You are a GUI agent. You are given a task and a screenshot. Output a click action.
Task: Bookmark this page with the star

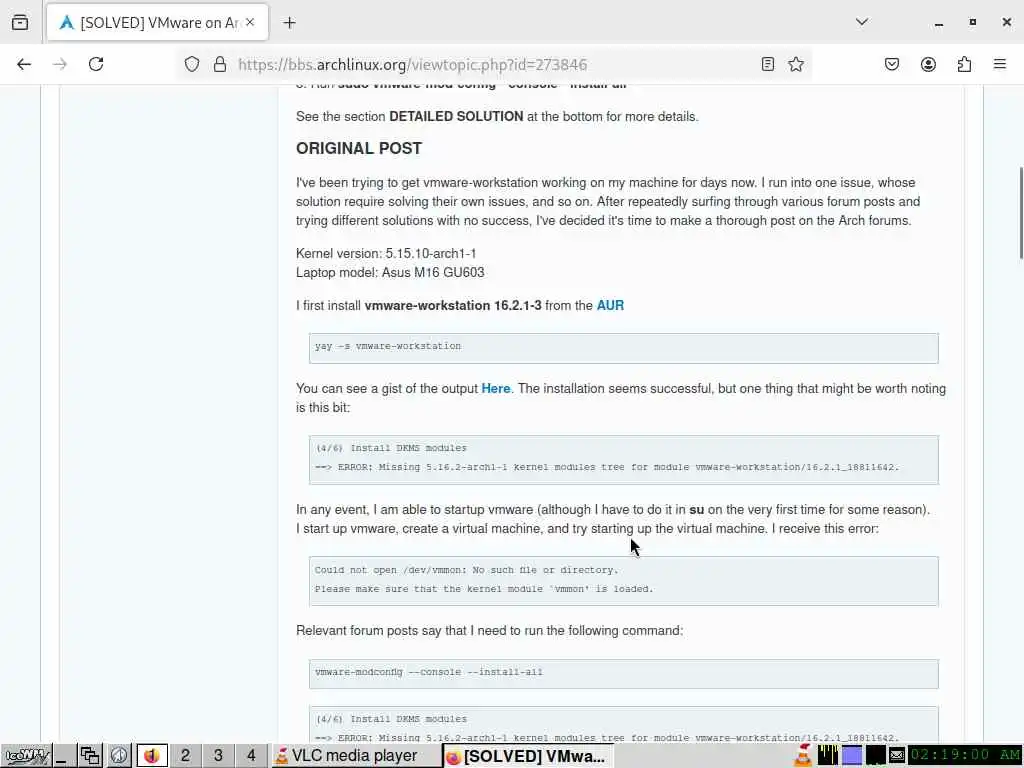point(795,64)
